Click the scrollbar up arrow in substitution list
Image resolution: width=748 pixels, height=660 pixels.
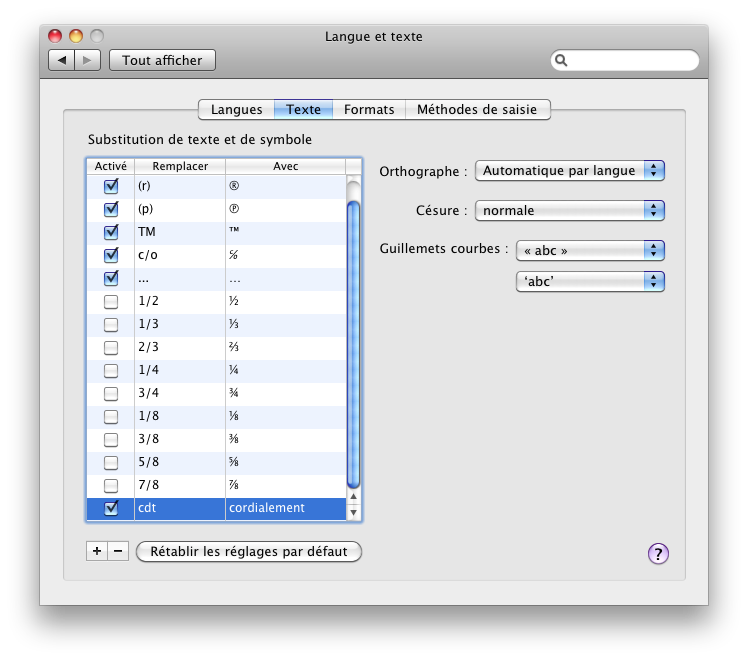pyautogui.click(x=353, y=496)
